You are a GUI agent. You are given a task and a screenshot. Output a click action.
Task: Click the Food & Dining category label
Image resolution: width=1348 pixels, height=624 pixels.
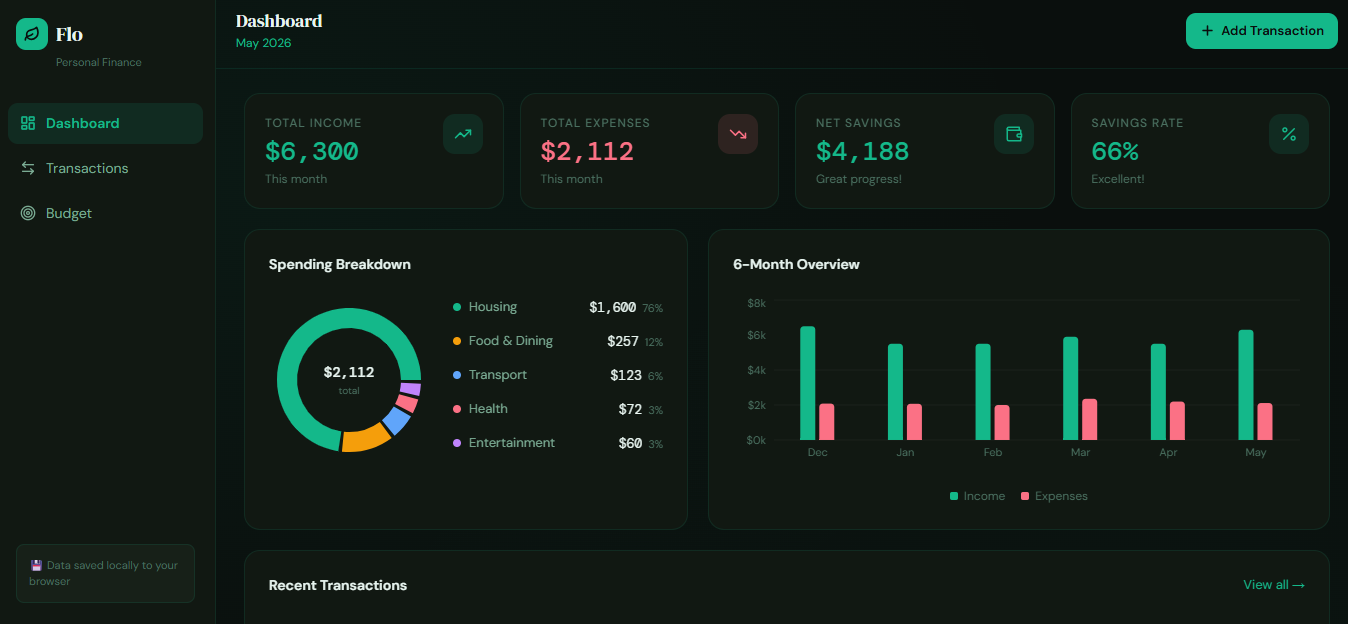click(x=511, y=341)
